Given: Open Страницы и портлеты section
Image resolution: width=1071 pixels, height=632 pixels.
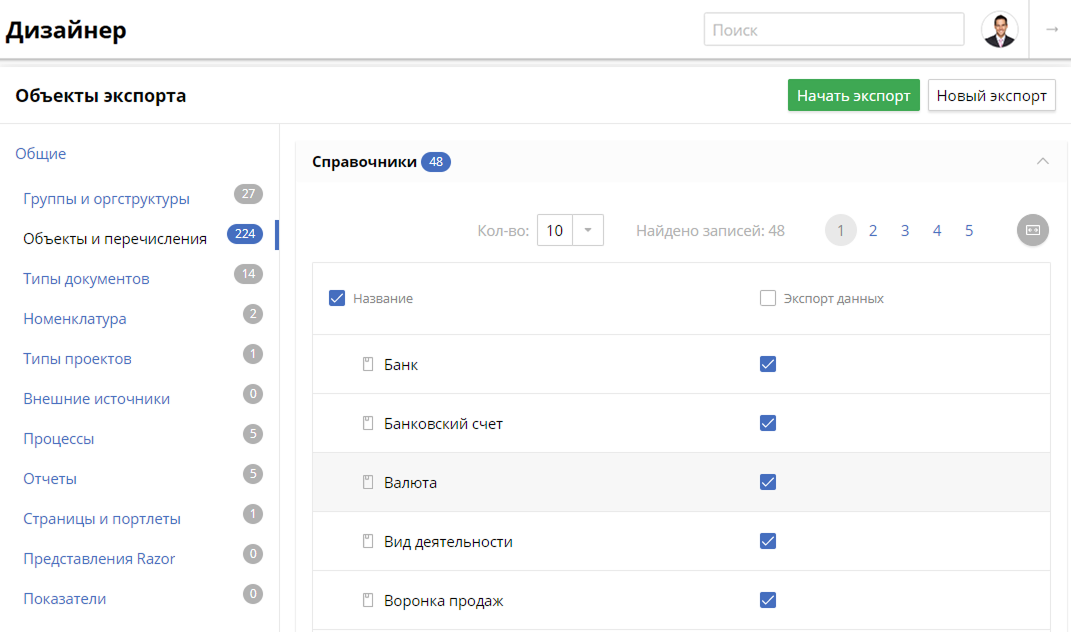Looking at the screenshot, I should pos(102,519).
